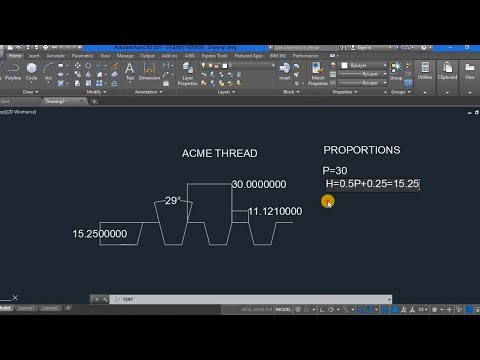Toggle ortho mode in status bar
Viewport: 480px width, 360px height.
[322, 310]
